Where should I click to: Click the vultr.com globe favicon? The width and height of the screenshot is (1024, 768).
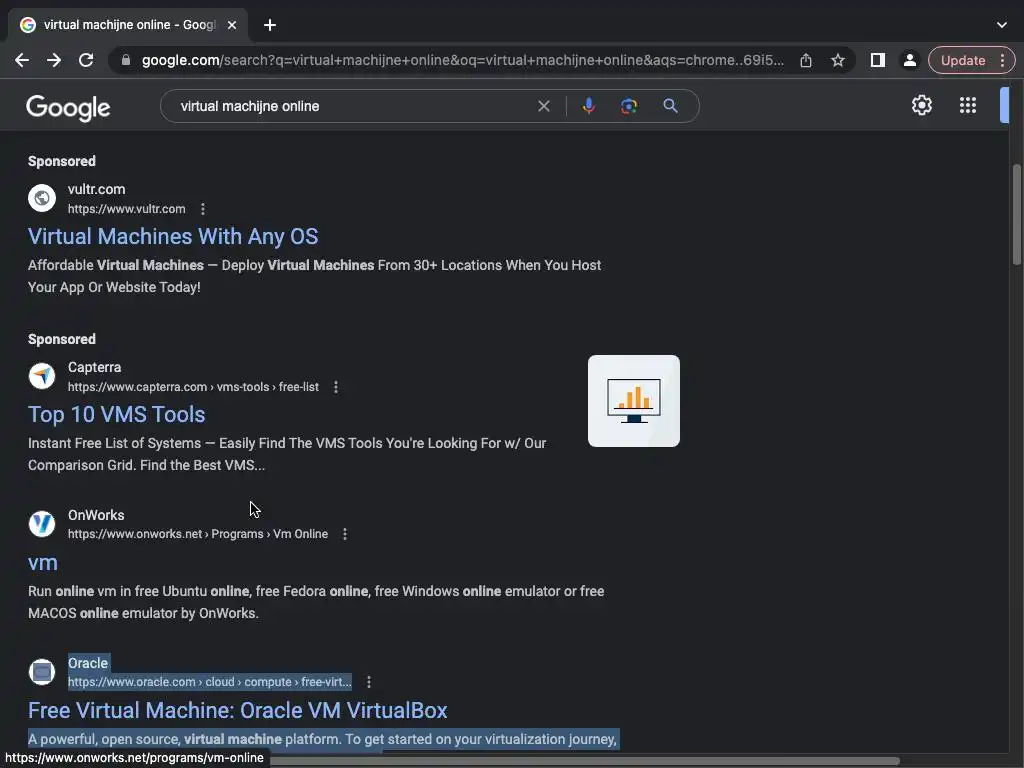[x=42, y=198]
